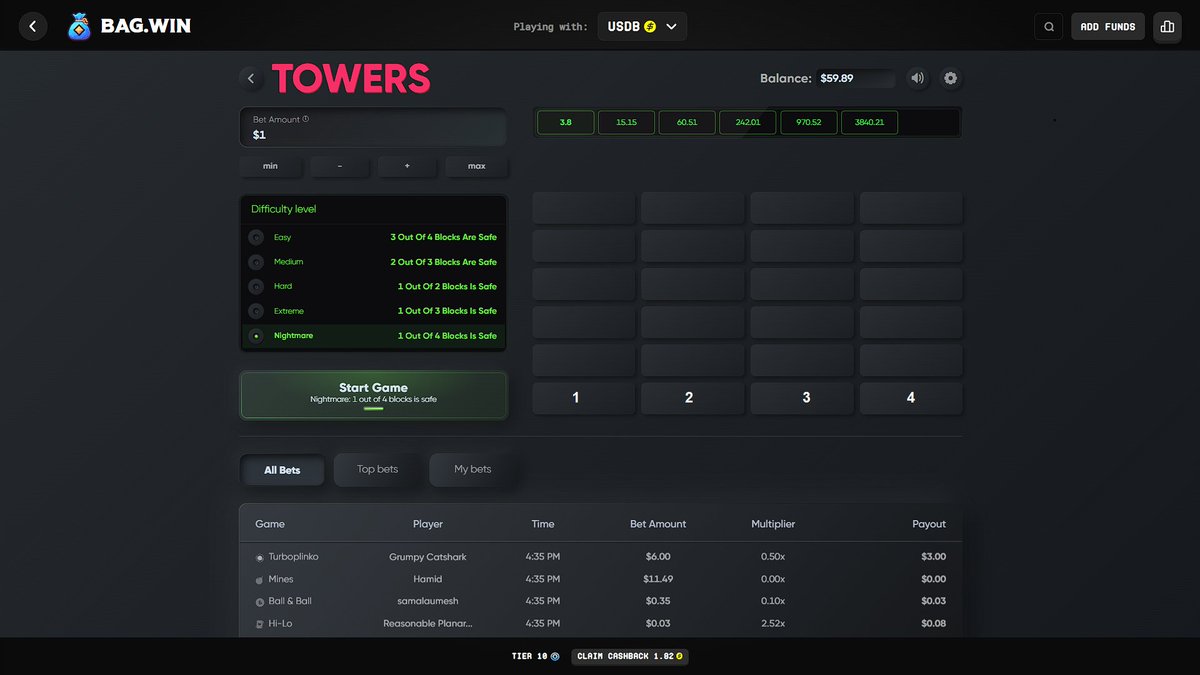This screenshot has width=1200, height=675.
Task: Click the Mines game icon
Action: [258, 578]
